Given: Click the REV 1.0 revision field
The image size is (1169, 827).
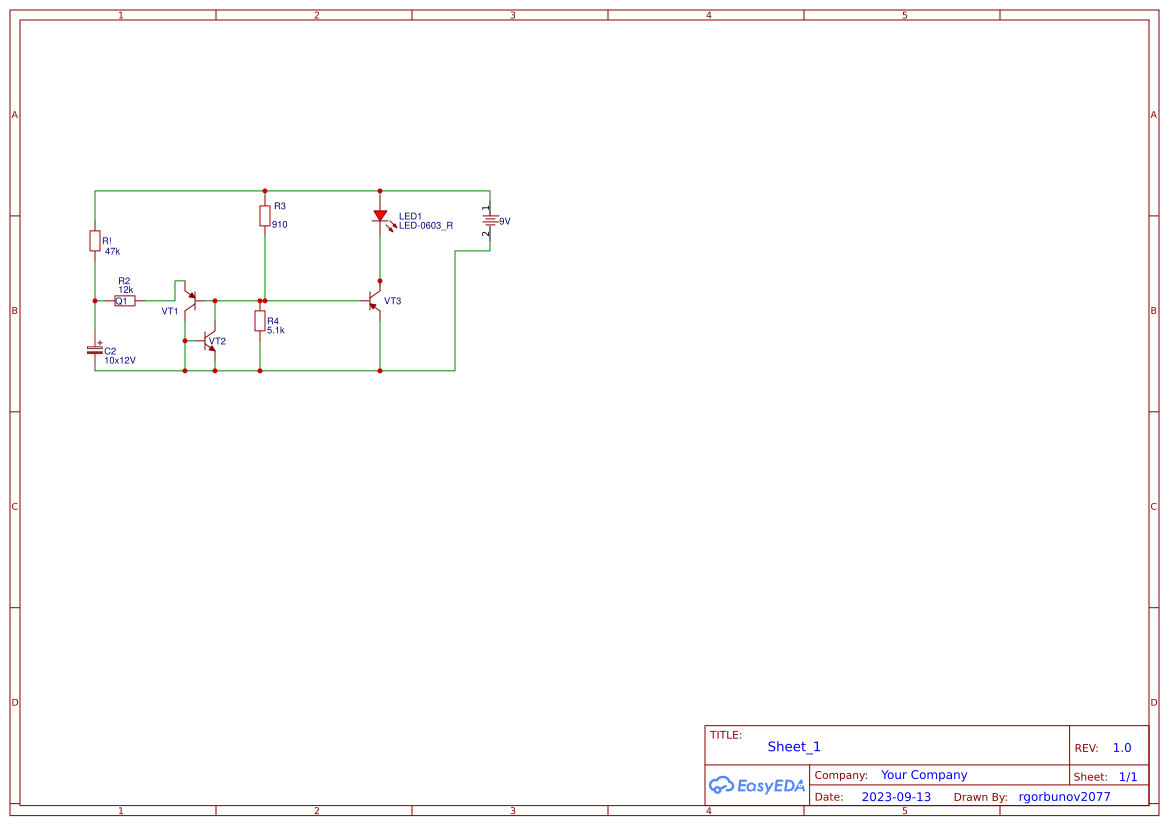Looking at the screenshot, I should pos(1120,746).
